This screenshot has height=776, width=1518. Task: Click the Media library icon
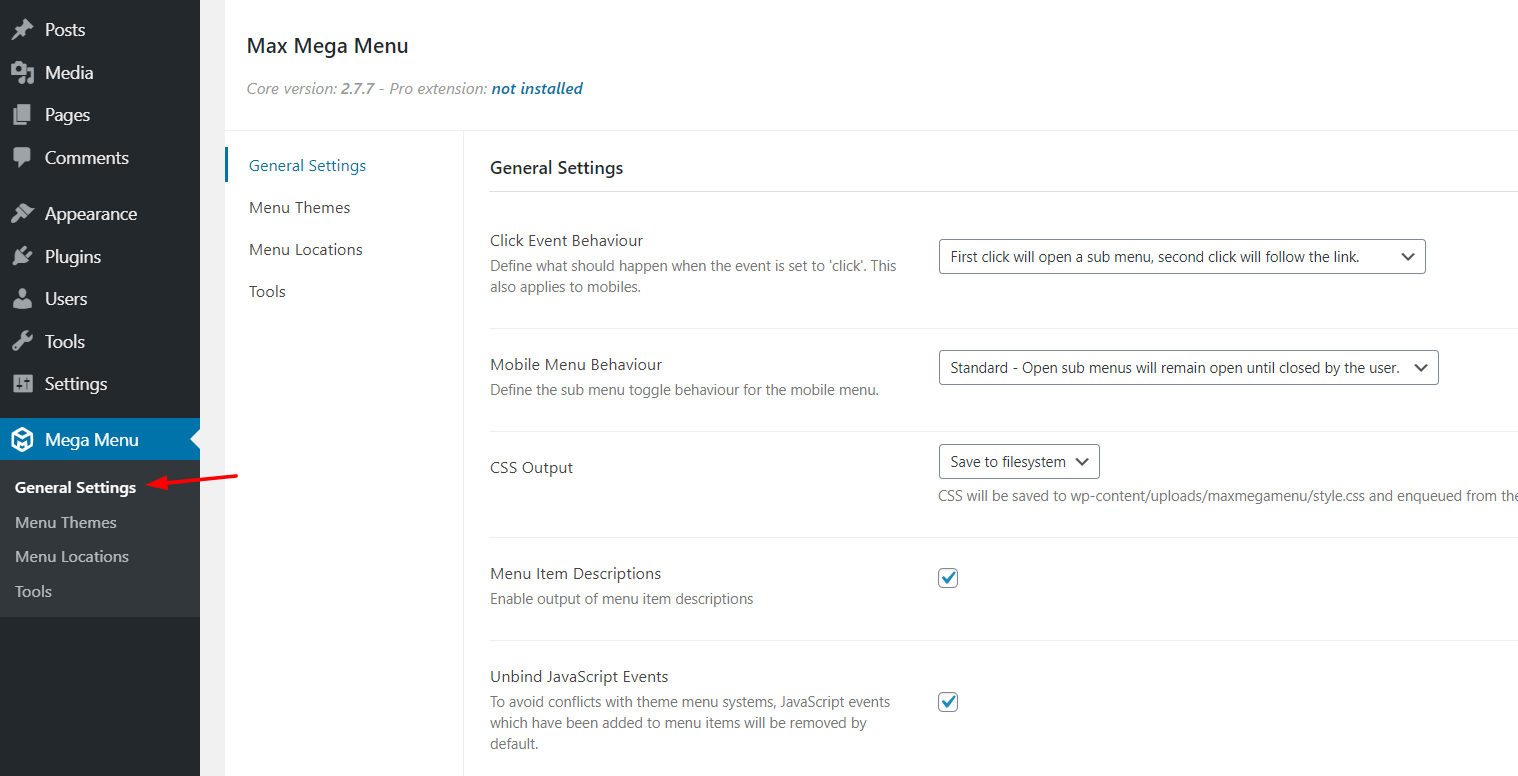coord(22,73)
